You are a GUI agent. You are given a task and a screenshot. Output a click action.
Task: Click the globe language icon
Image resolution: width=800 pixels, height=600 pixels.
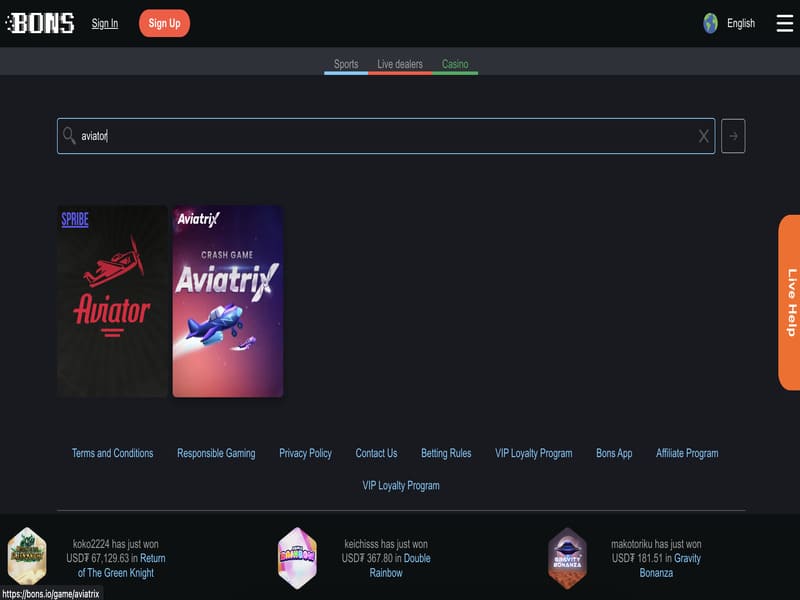pos(710,23)
